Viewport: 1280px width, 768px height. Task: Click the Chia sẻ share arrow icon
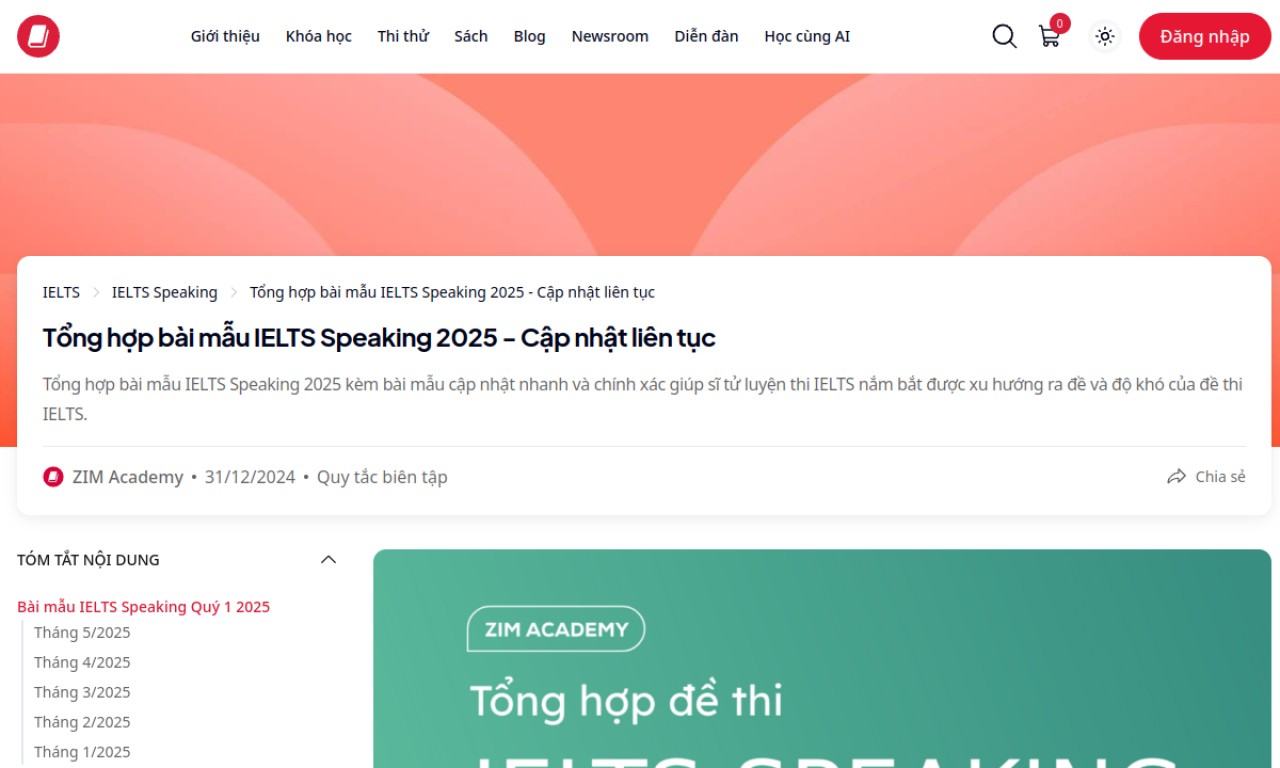1176,477
